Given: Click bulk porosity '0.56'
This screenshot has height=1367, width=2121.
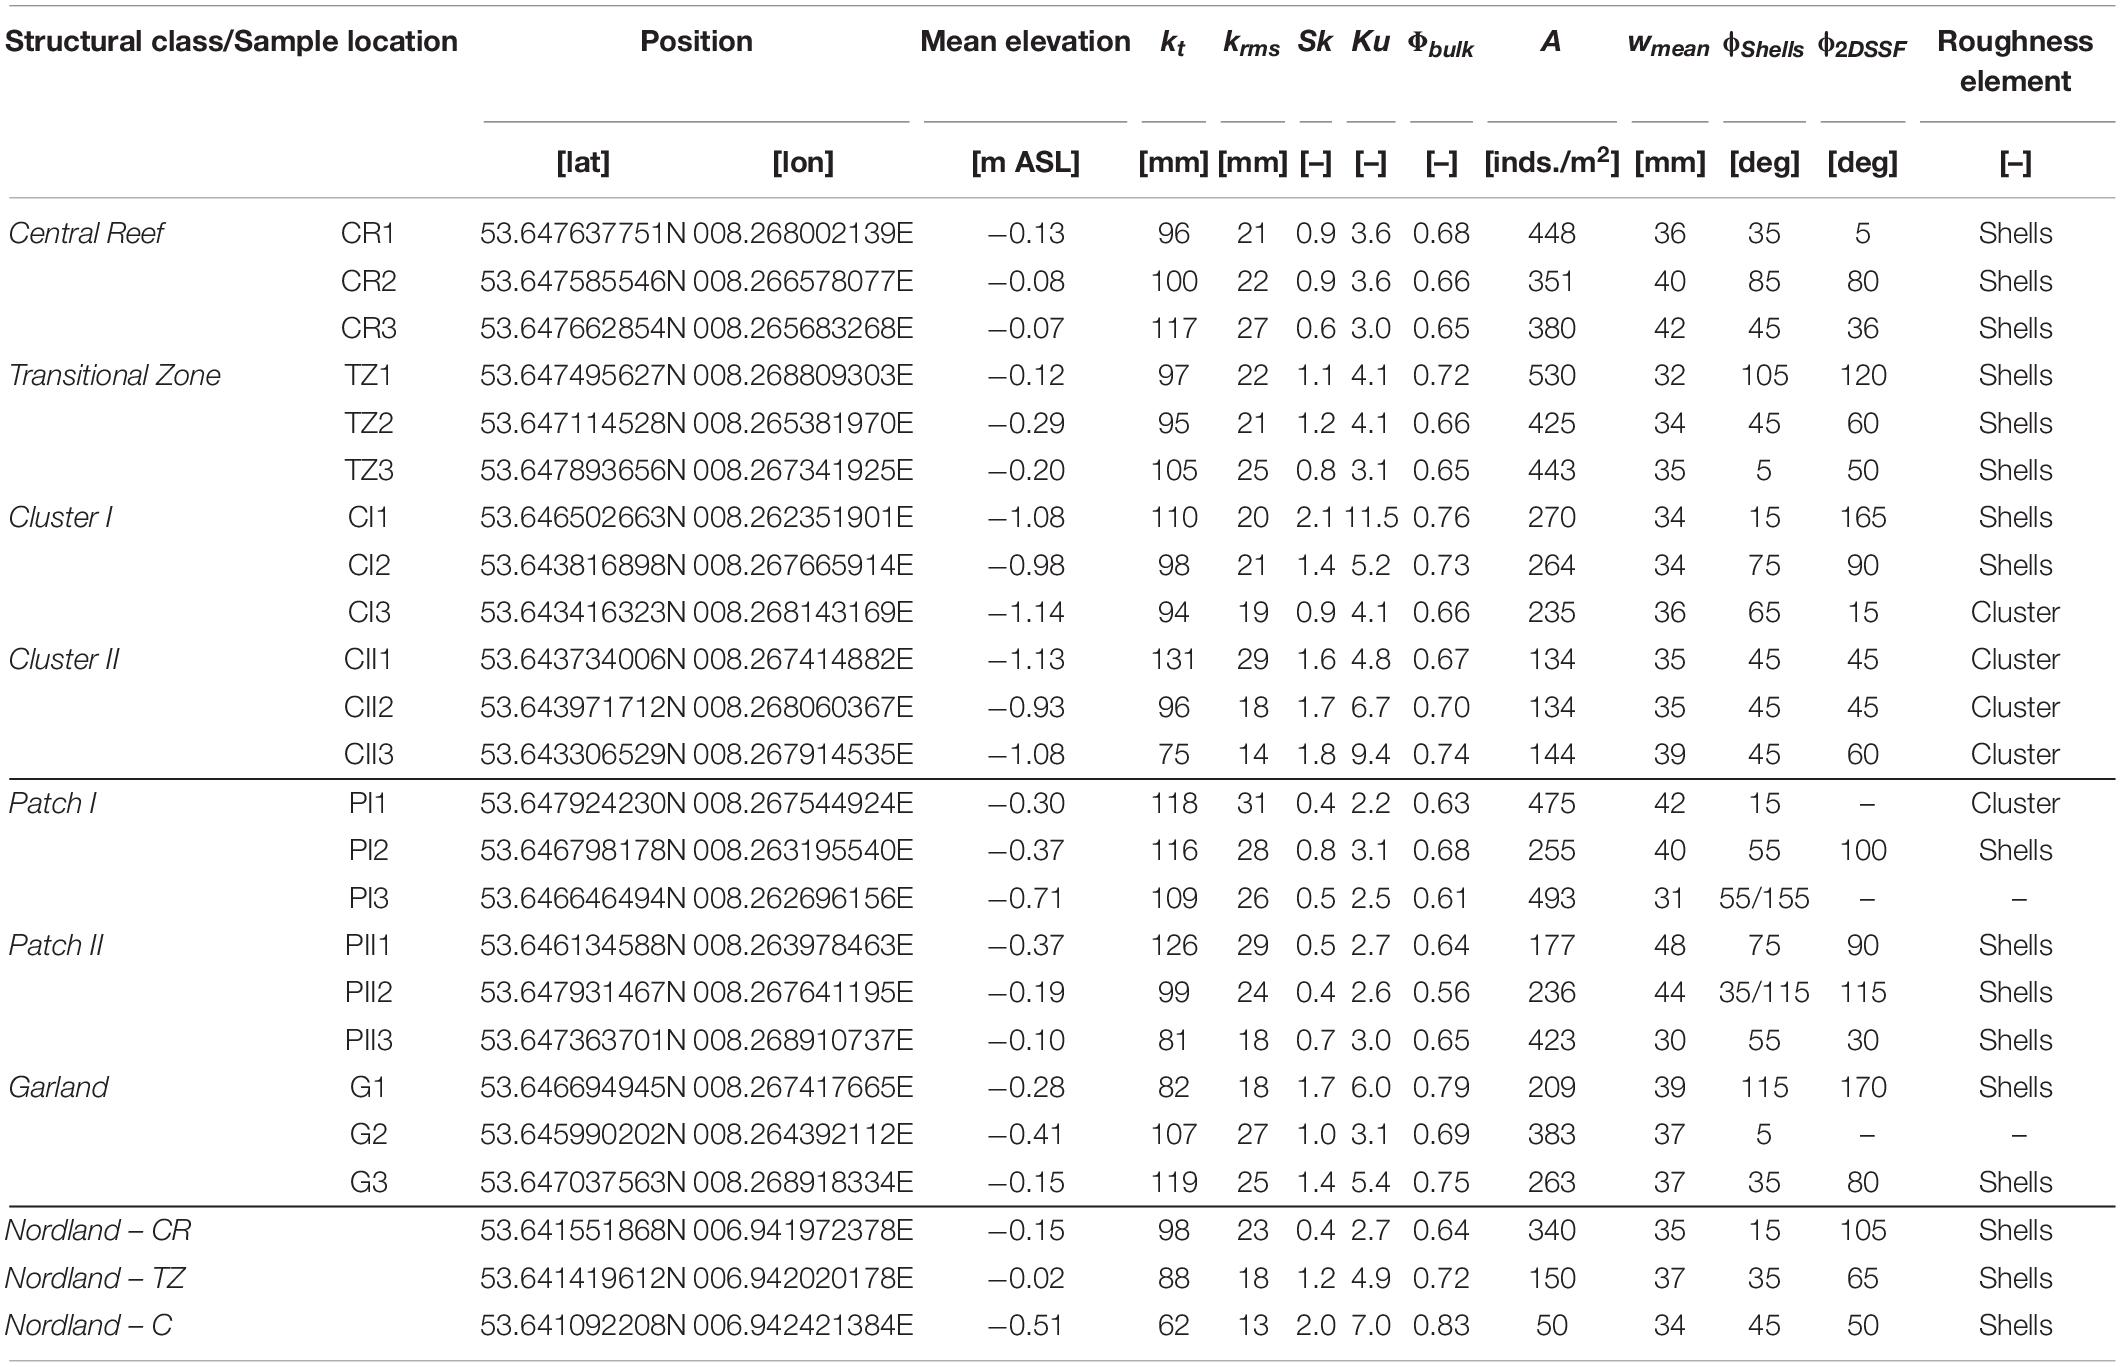Looking at the screenshot, I should click(1441, 993).
